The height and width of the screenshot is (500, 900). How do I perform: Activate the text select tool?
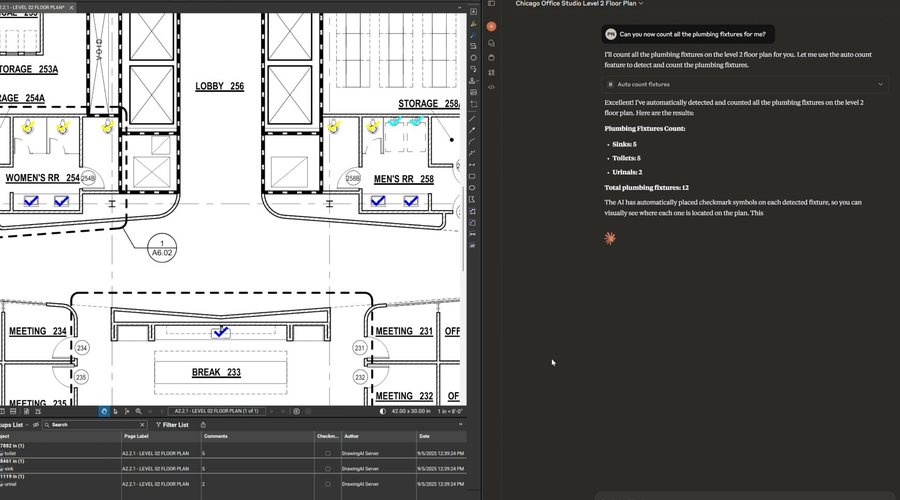point(127,411)
